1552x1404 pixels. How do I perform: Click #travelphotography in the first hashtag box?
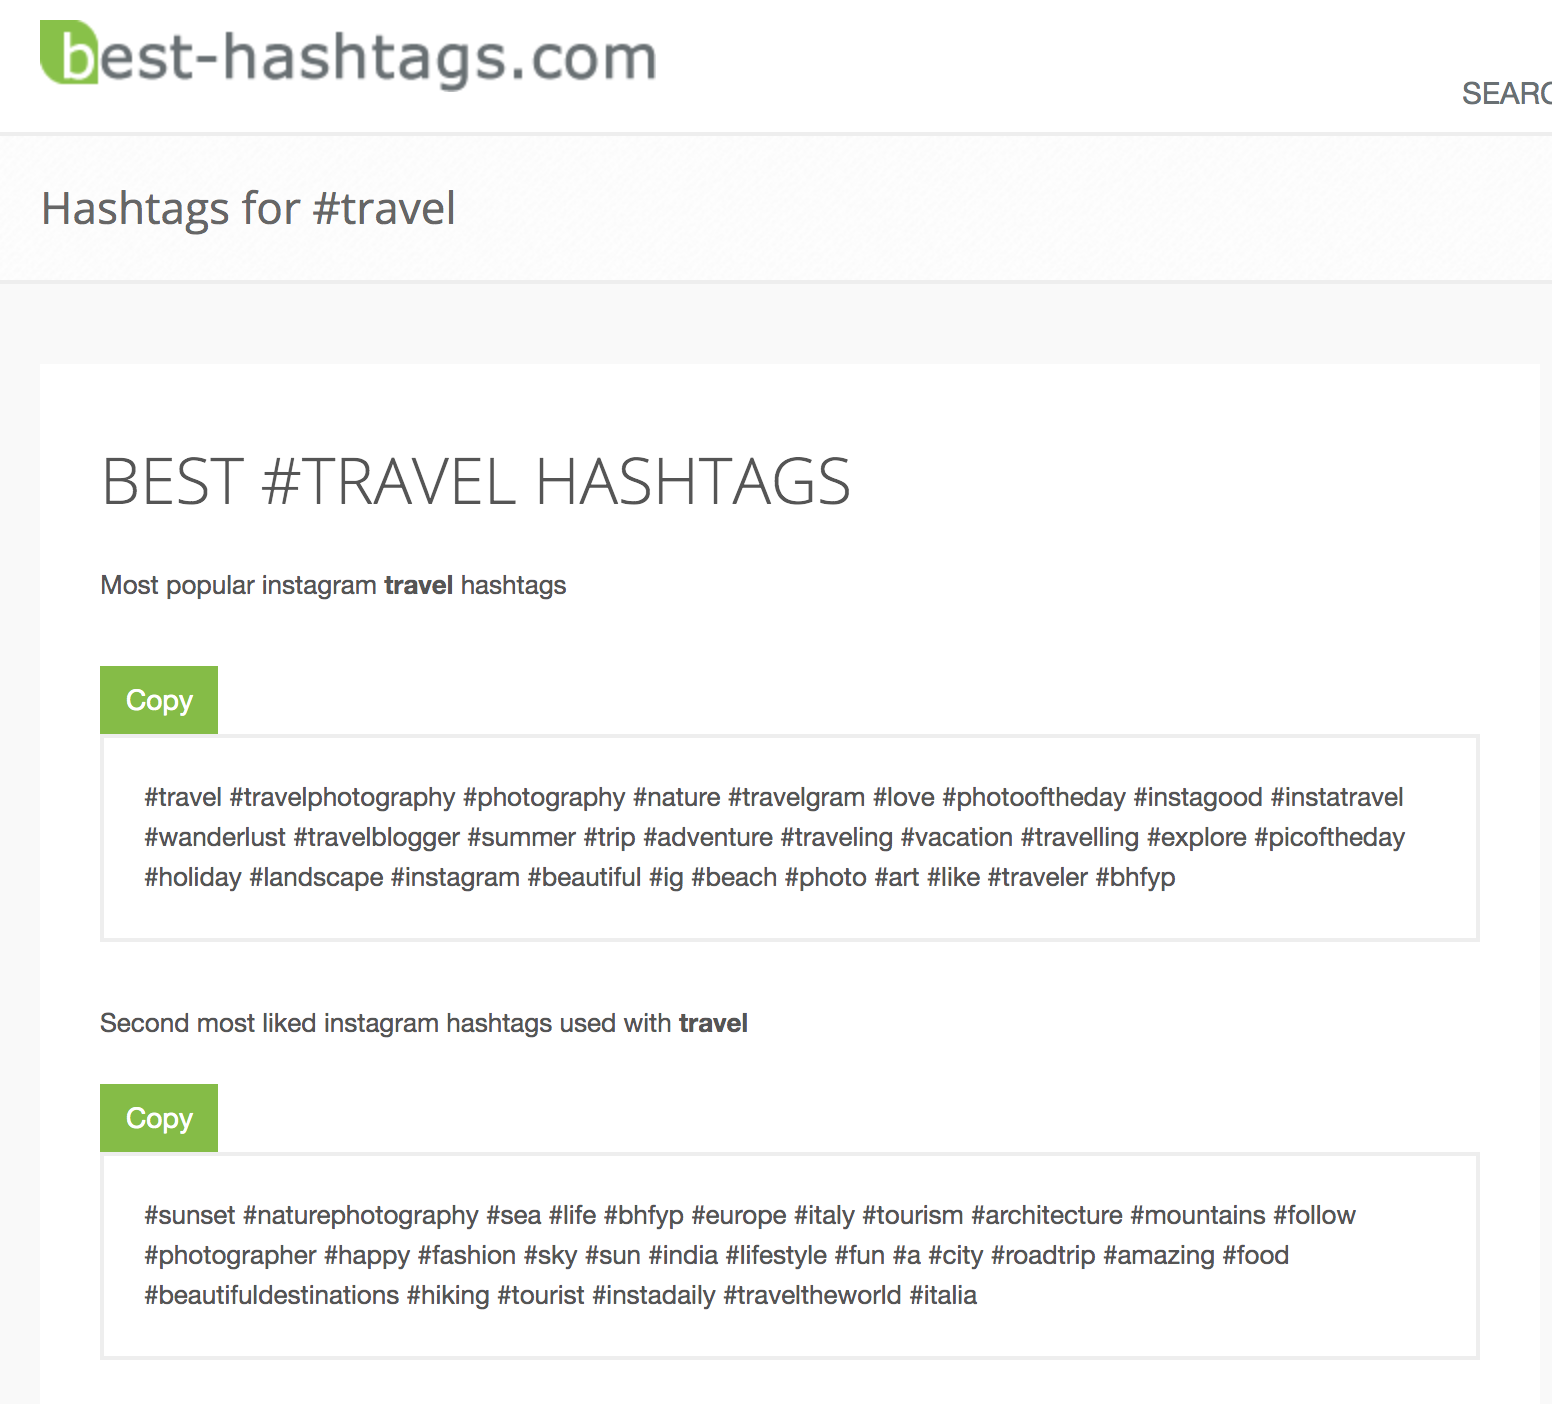(342, 798)
